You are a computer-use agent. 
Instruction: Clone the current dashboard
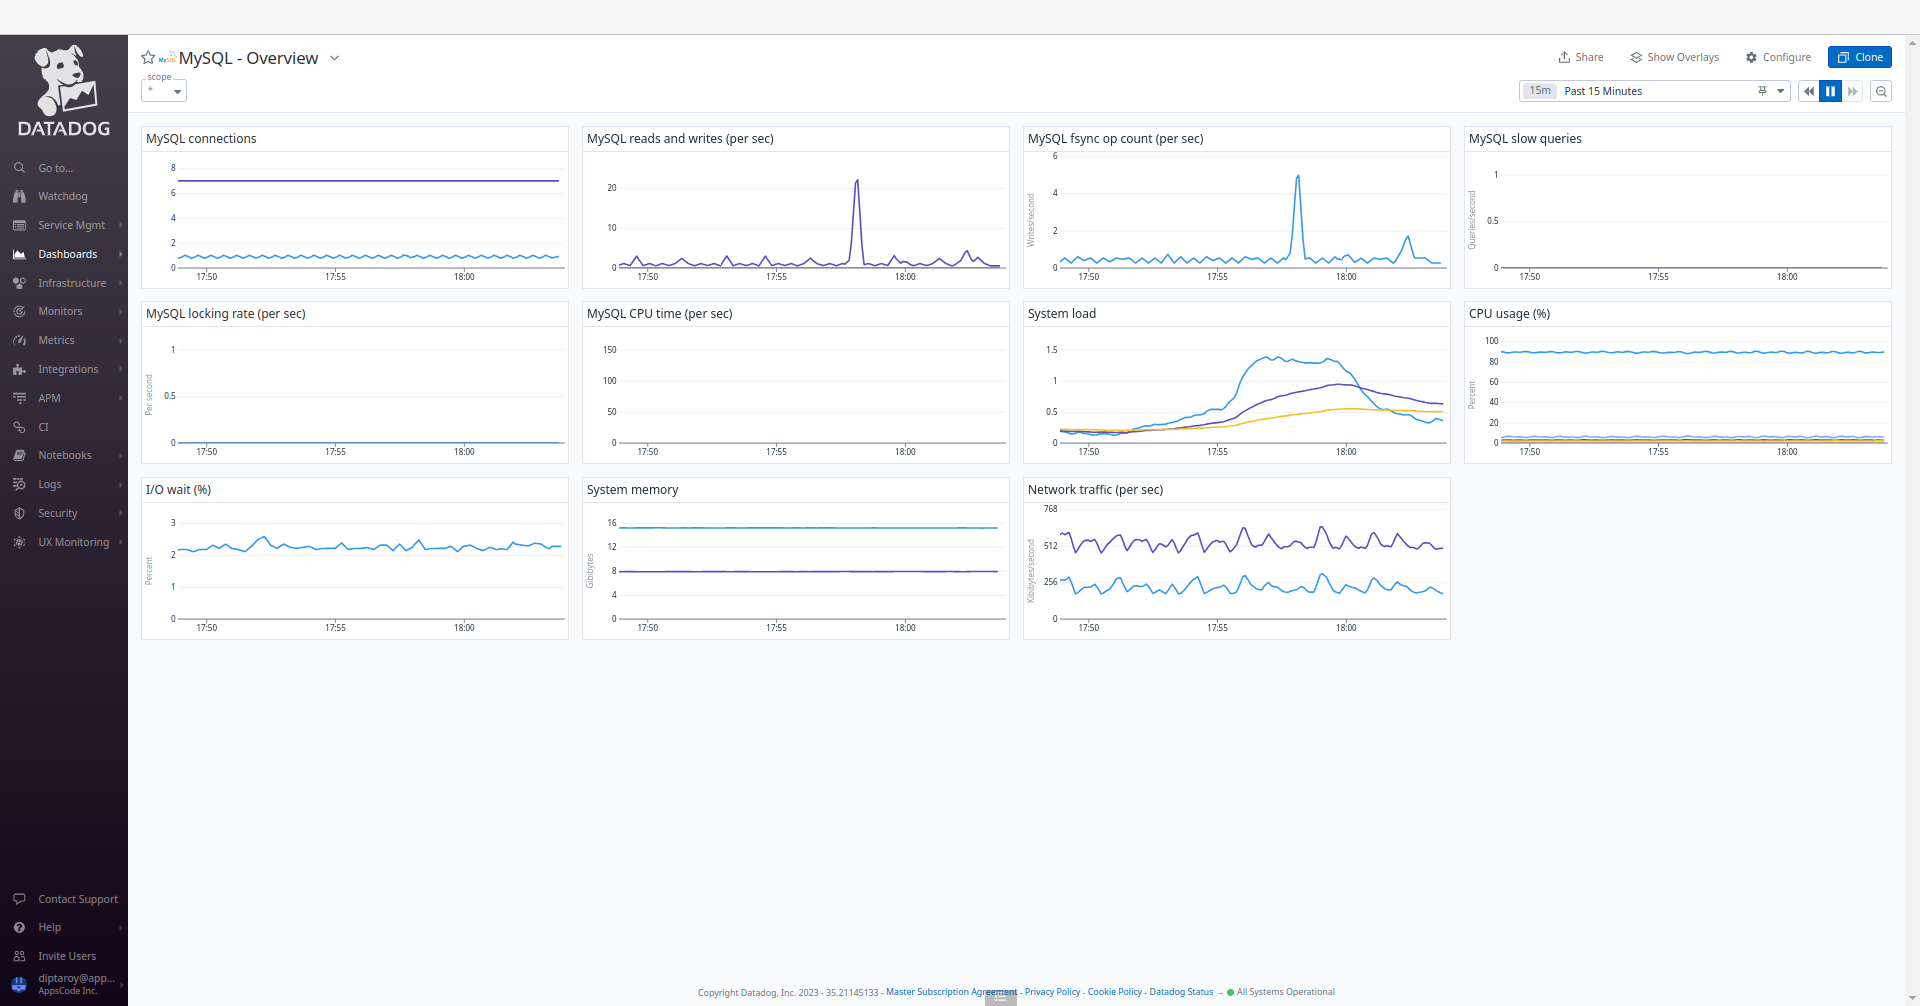point(1859,57)
